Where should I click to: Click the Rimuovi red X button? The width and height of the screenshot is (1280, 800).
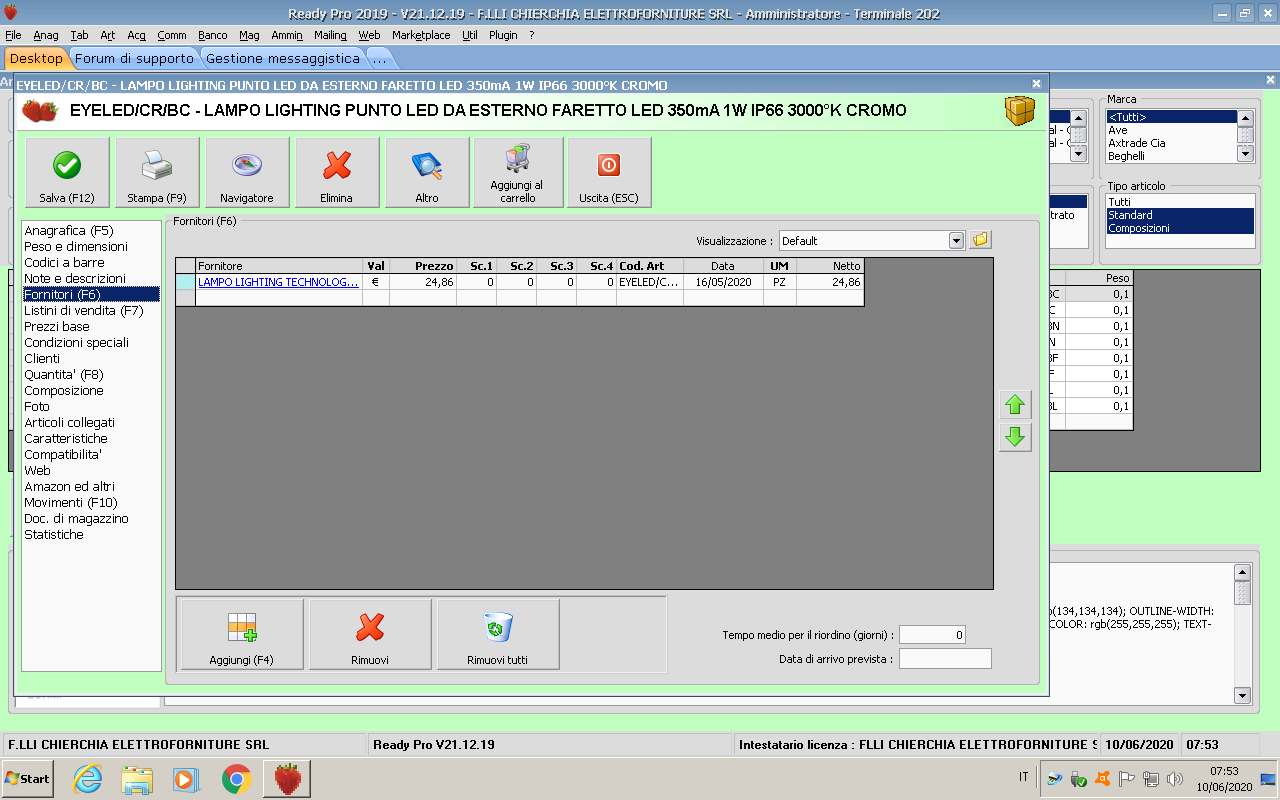tap(370, 634)
